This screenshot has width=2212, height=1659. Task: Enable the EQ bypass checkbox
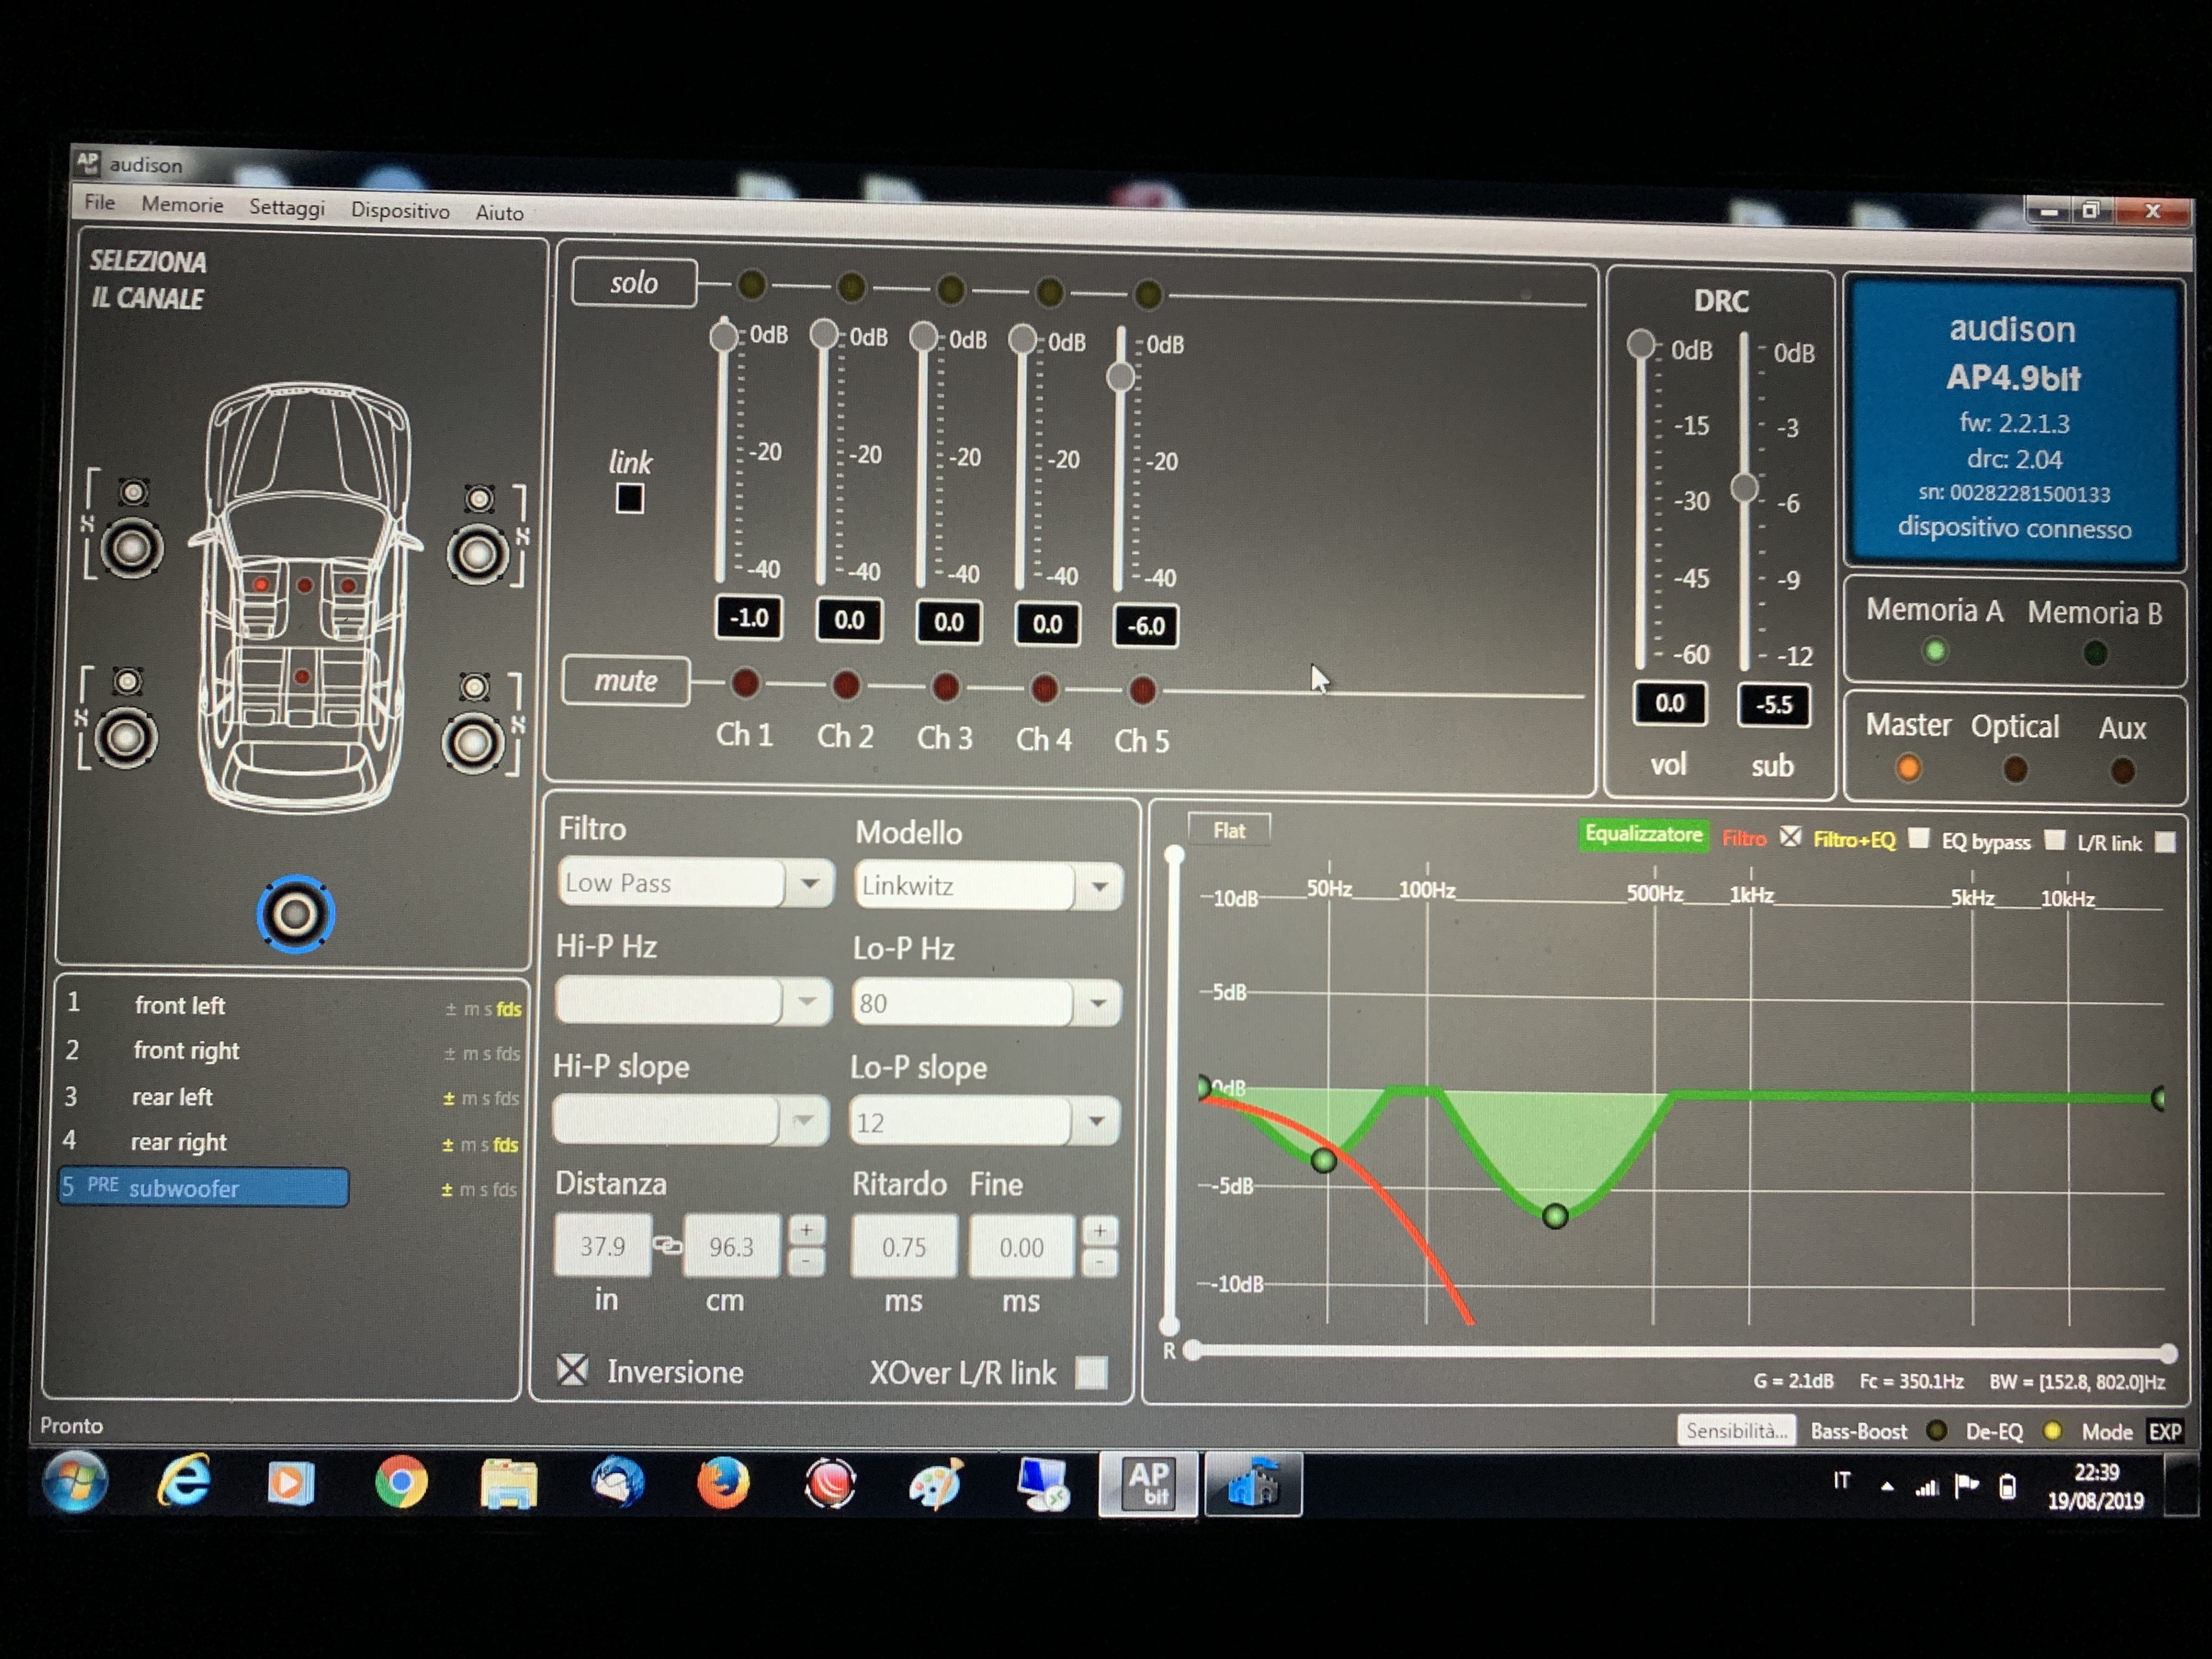click(2055, 840)
